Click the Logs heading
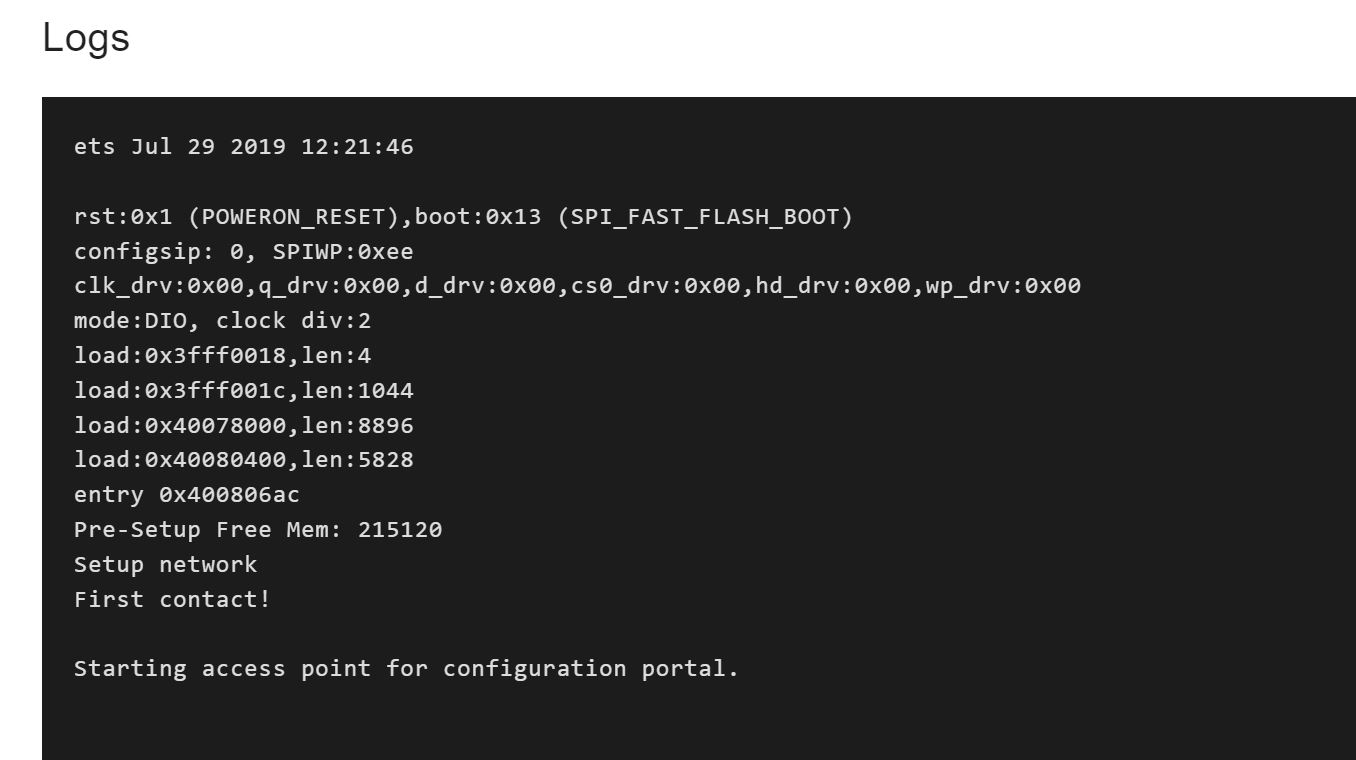1356x760 pixels. [86, 38]
